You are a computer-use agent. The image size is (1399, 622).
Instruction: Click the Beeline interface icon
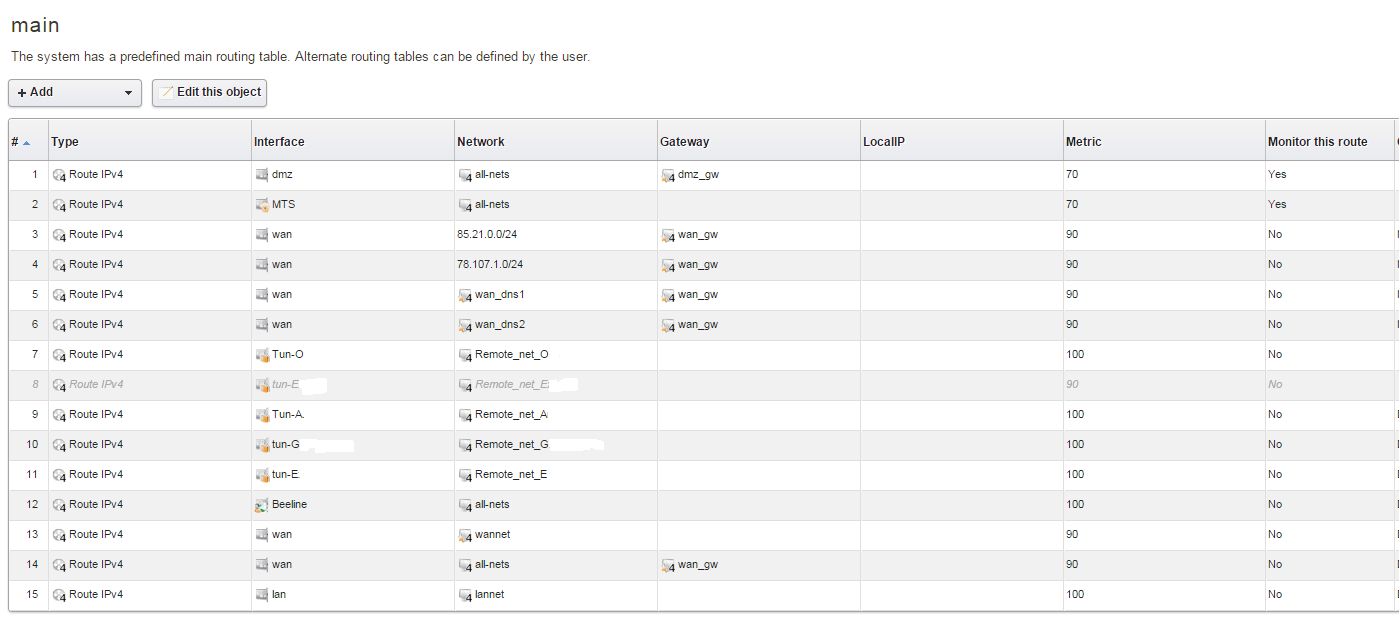coord(262,505)
